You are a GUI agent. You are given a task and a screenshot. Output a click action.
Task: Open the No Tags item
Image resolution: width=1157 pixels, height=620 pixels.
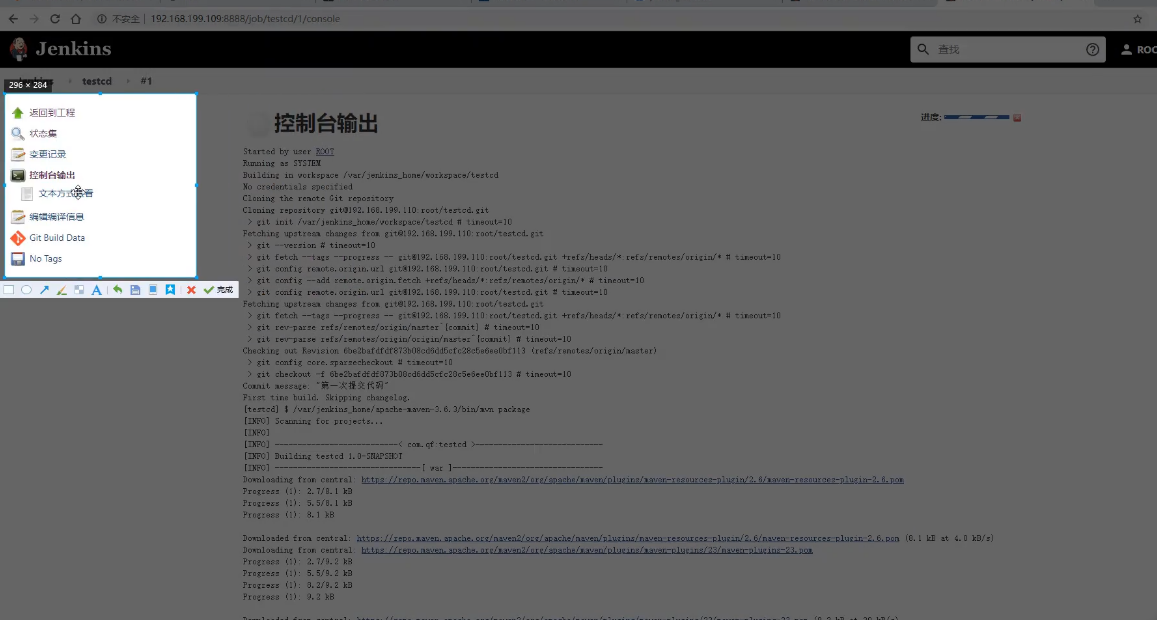[45, 259]
